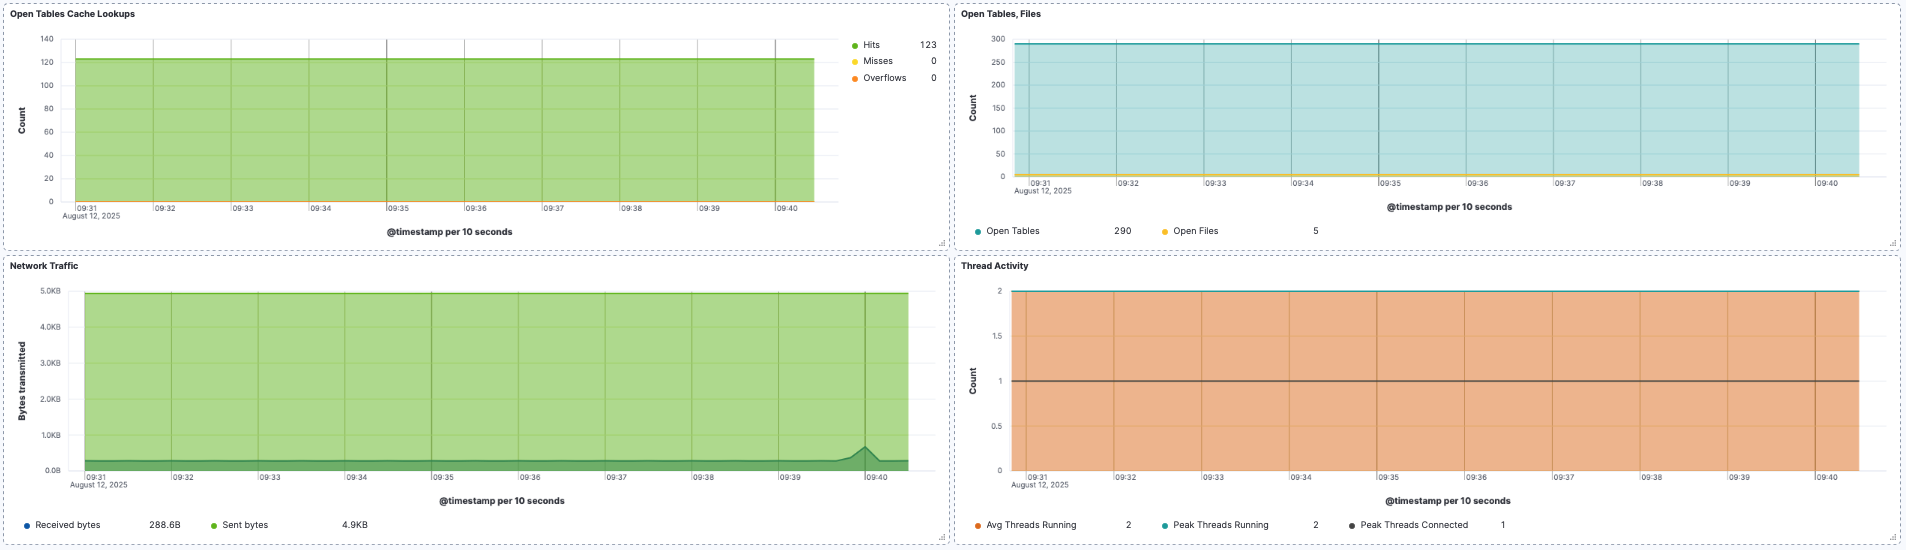Click the Peak Threads Running legend dot
Image resolution: width=1906 pixels, height=550 pixels.
point(1164,526)
